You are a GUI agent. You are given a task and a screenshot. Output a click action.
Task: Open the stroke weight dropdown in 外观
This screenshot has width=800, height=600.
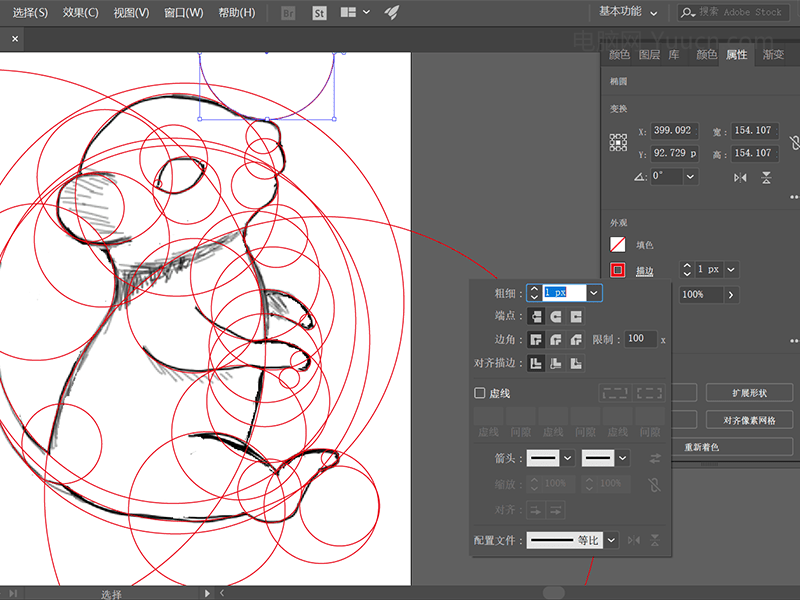731,269
